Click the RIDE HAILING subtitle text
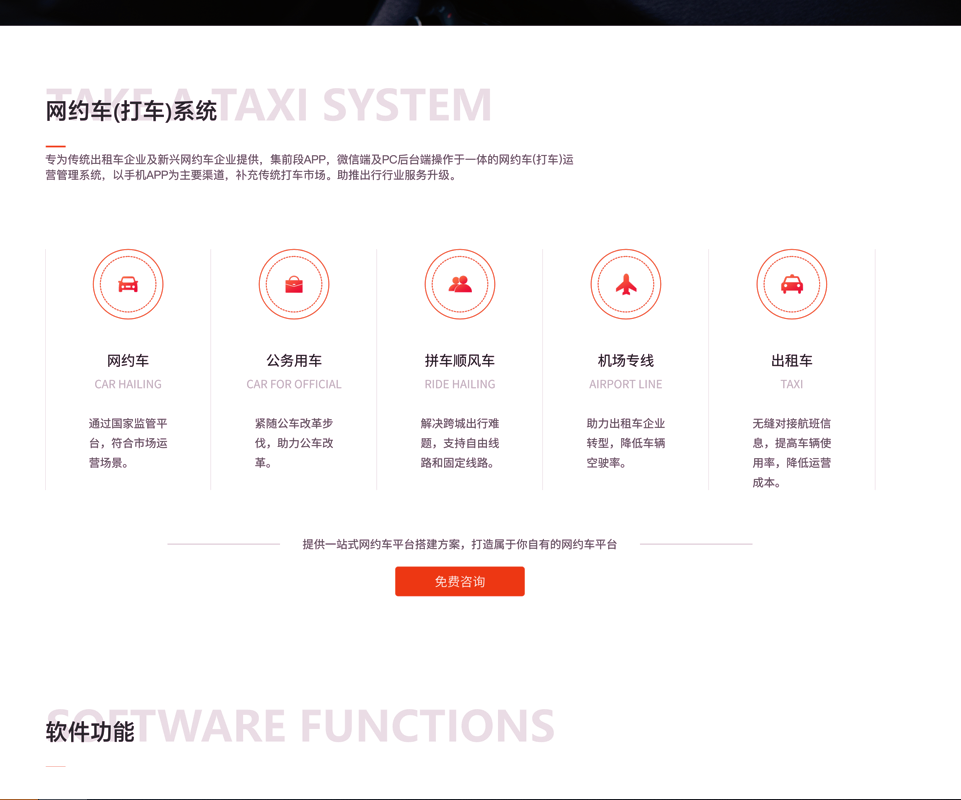The height and width of the screenshot is (800, 961). coord(460,384)
